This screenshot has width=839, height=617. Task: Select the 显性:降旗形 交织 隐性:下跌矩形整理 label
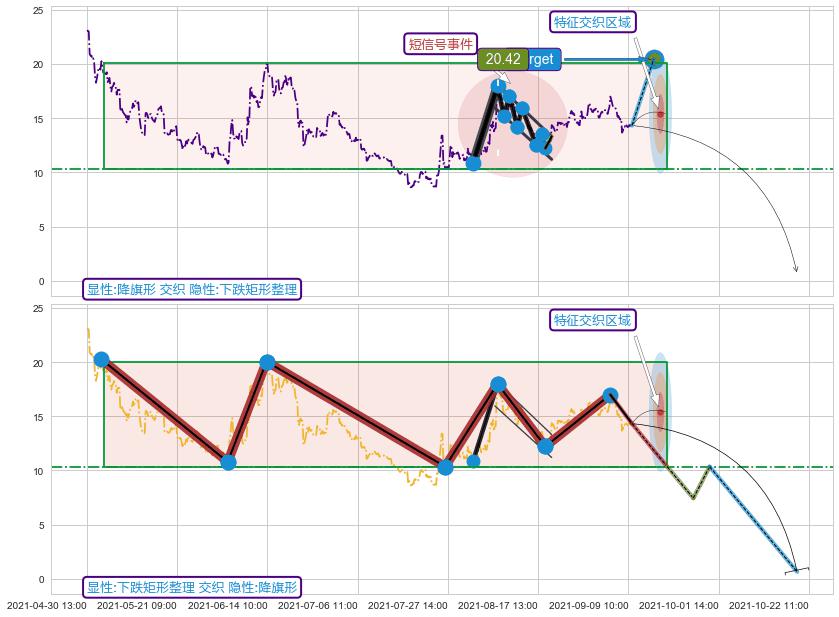[192, 290]
